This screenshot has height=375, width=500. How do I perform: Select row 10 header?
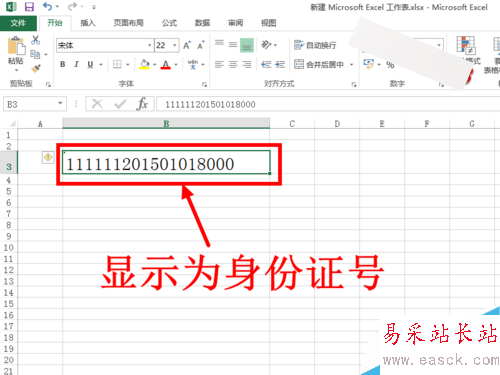[9, 248]
